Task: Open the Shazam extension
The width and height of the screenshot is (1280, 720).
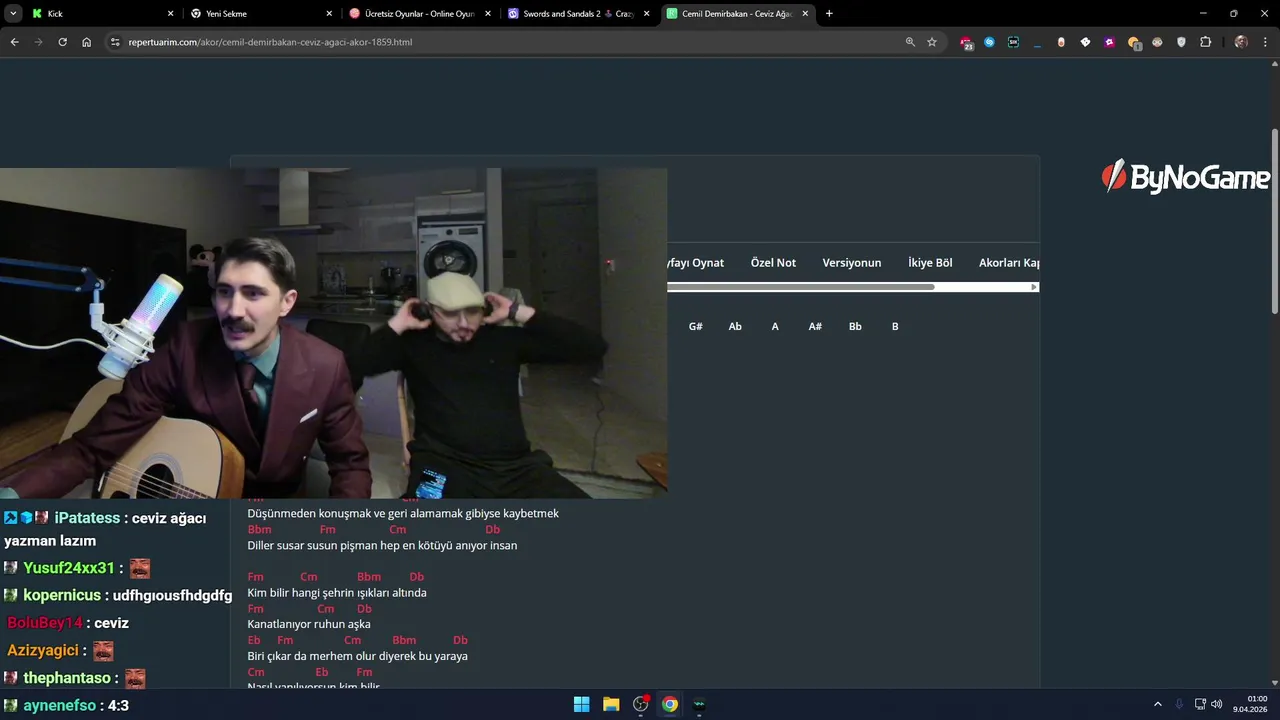Action: [x=989, y=42]
